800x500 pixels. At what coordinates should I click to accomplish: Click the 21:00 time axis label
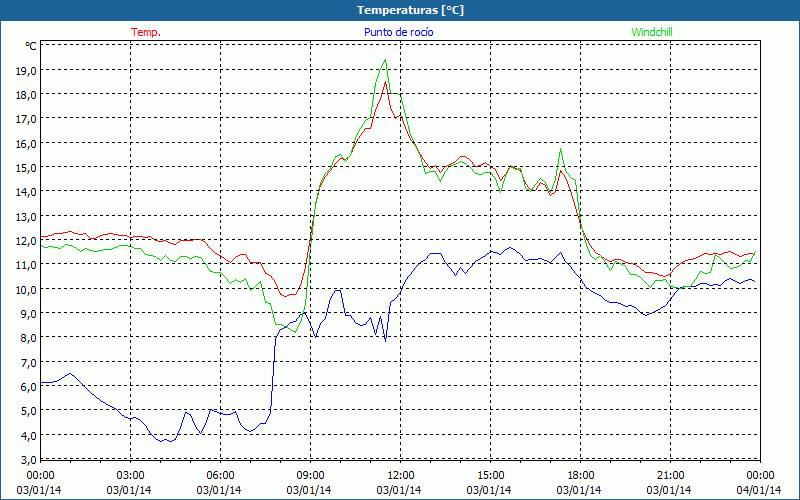670,476
